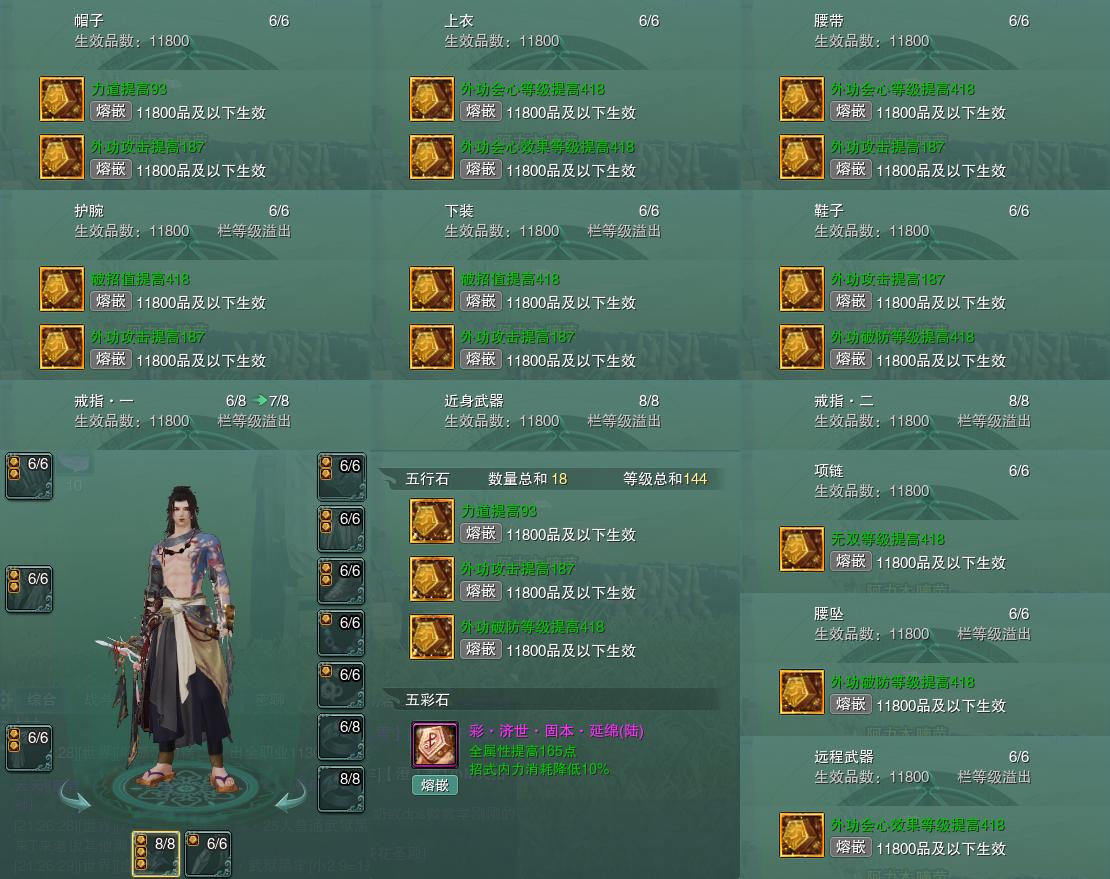The height and width of the screenshot is (879, 1110).
Task: Click the 力道提高93 gem icon under 帽子
Action: point(62,99)
